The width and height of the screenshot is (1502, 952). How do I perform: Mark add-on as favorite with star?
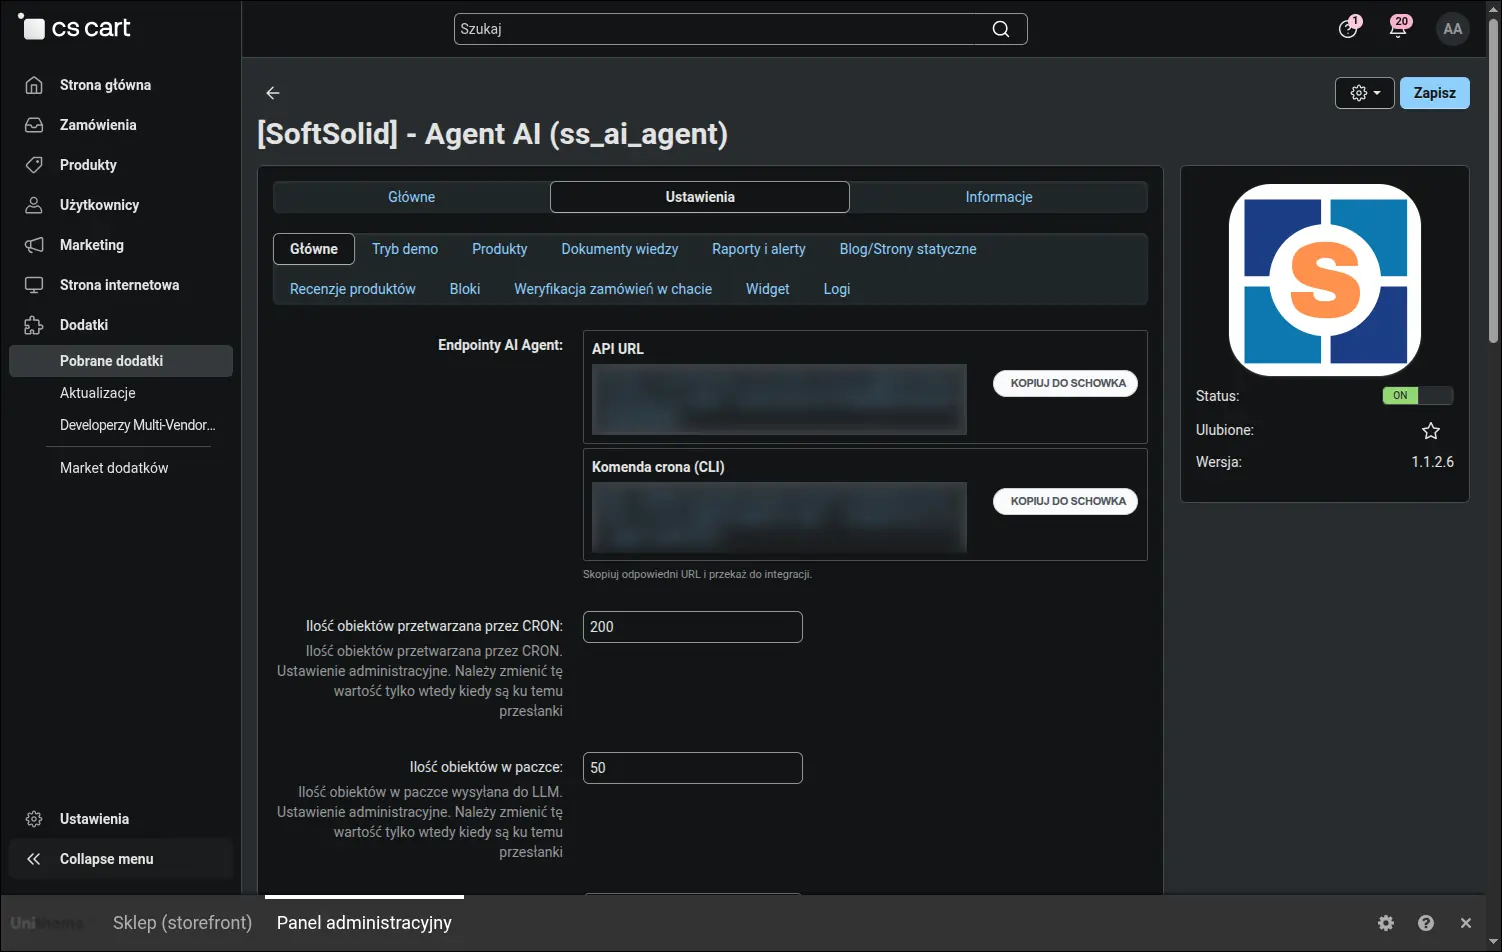[1431, 431]
